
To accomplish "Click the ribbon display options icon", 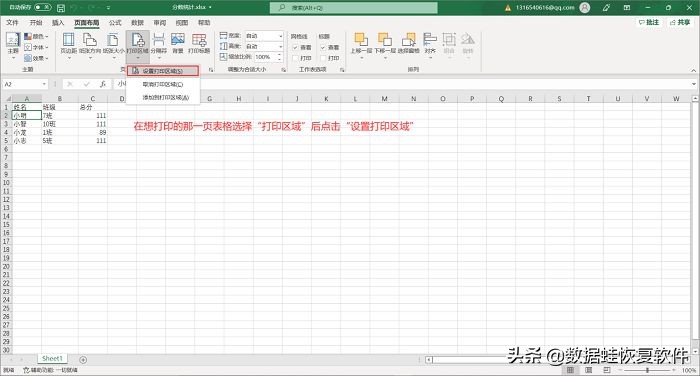I will click(627, 8).
